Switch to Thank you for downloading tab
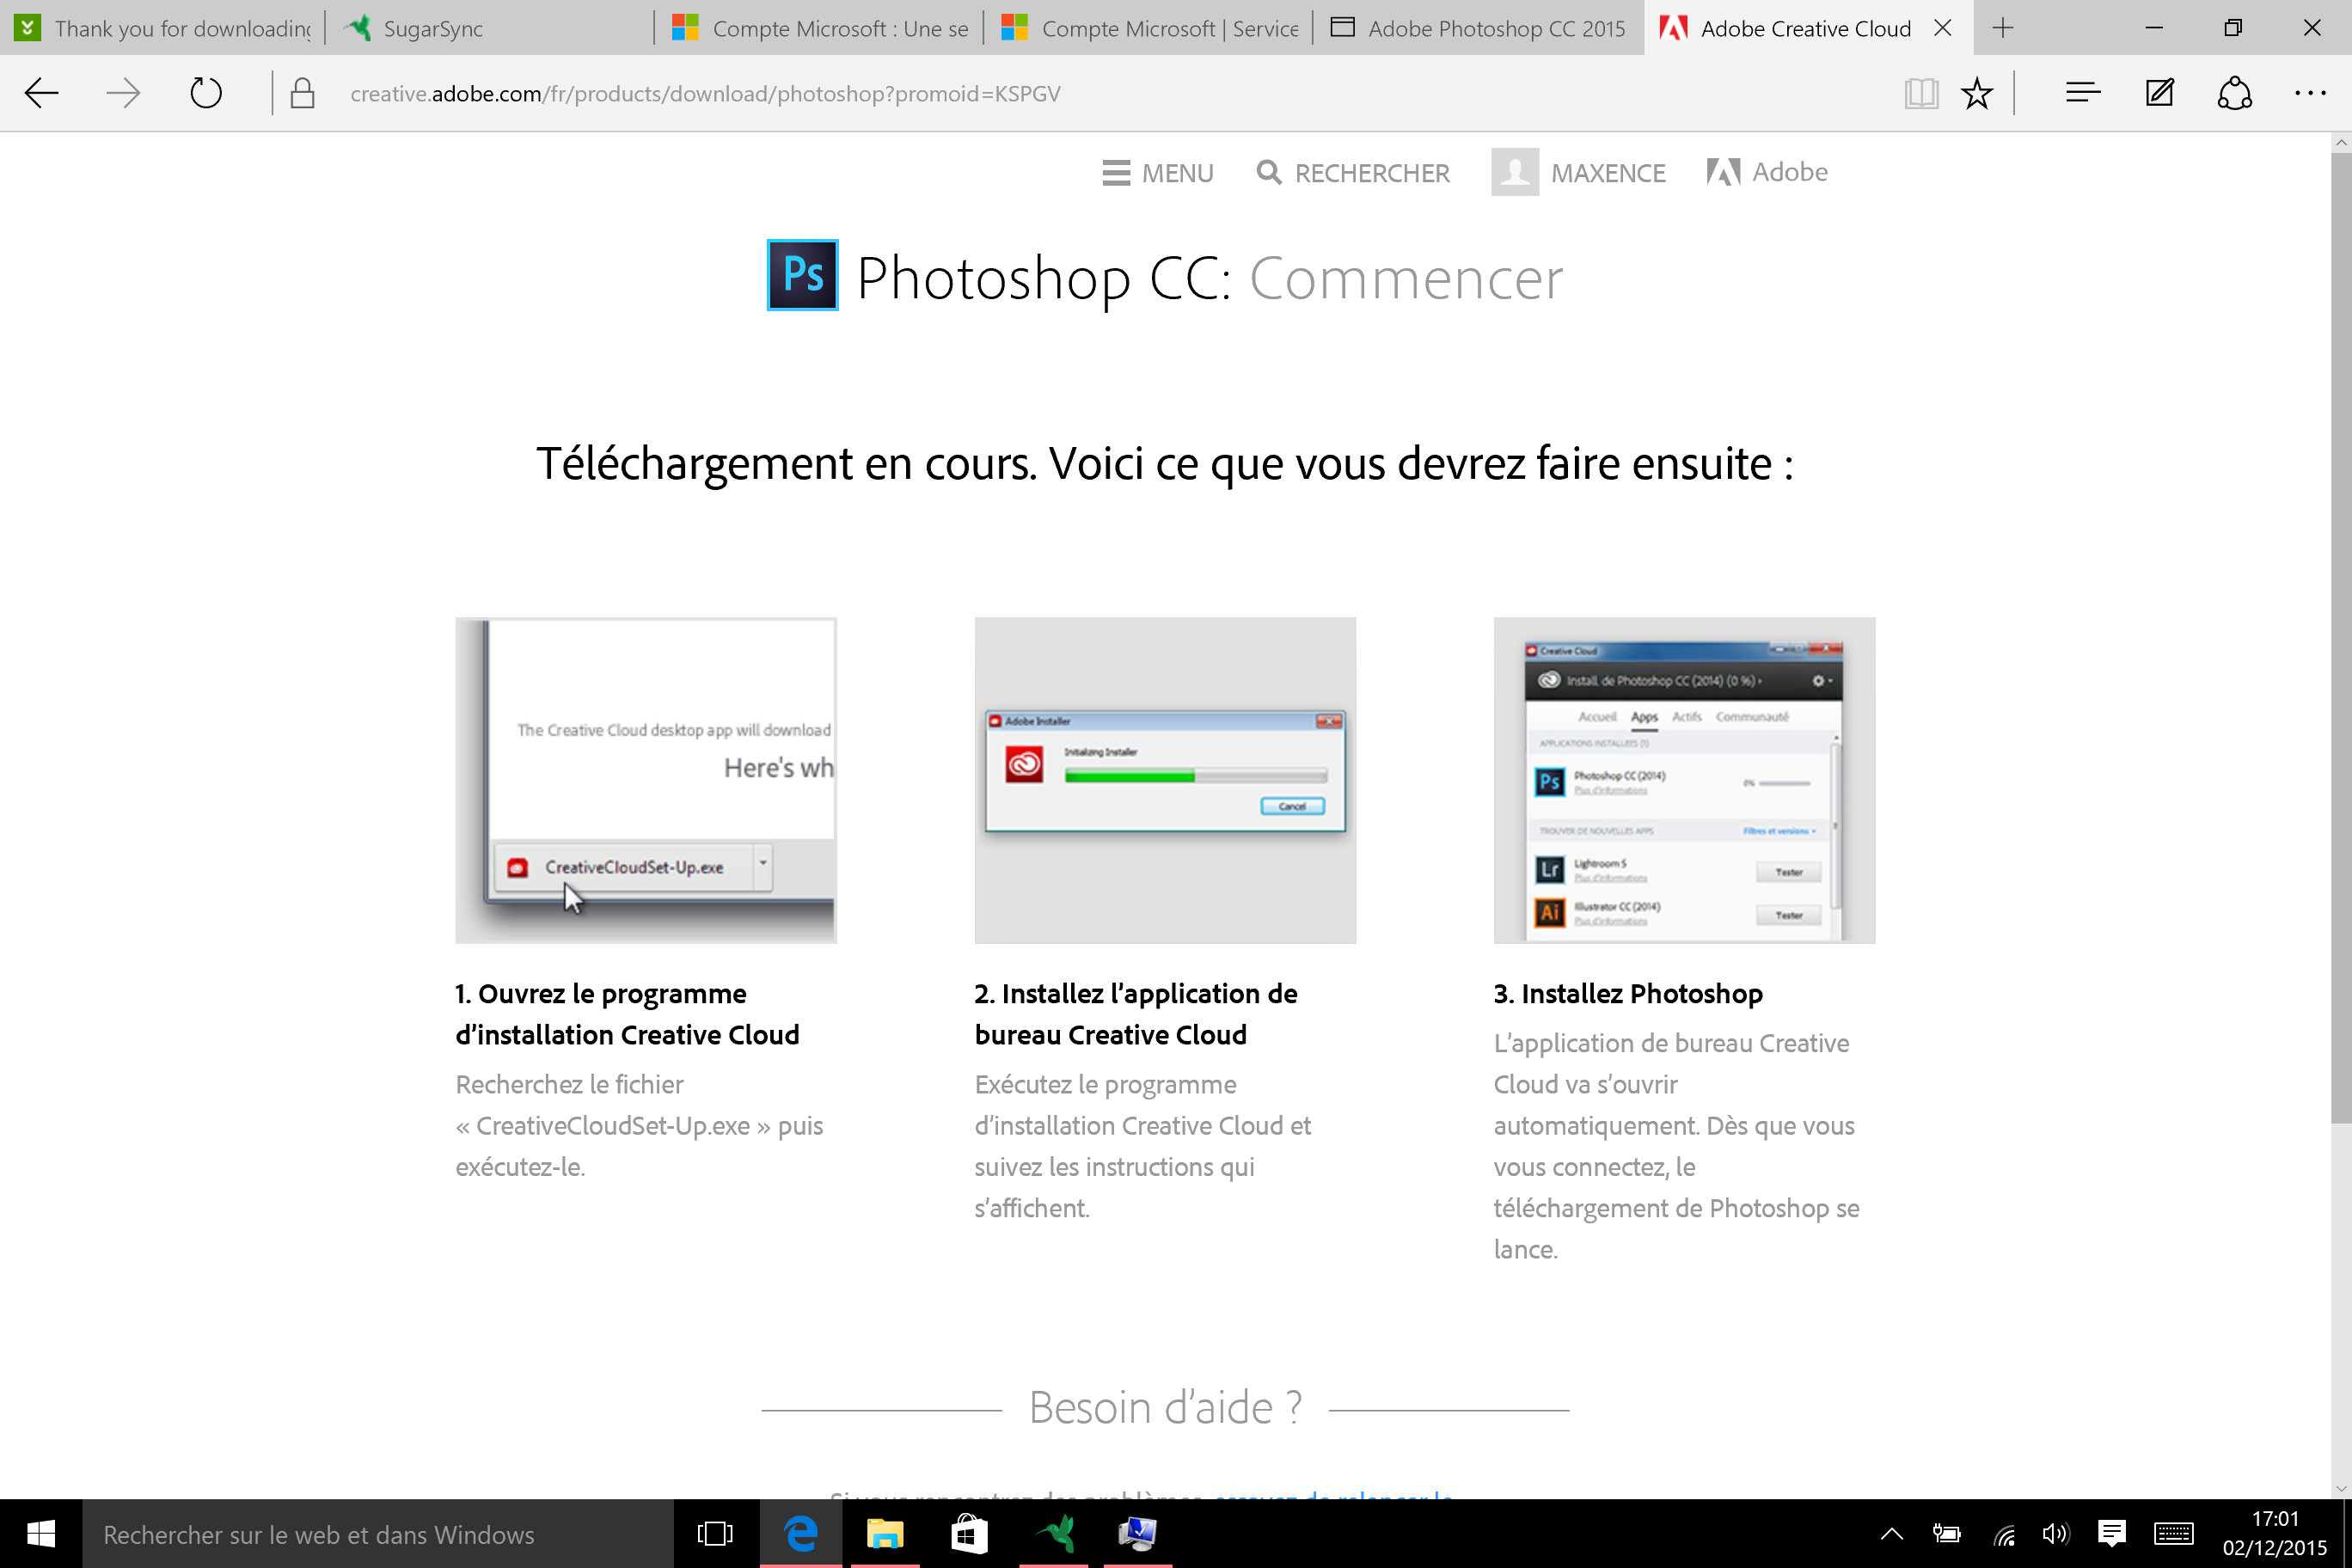Viewport: 2352px width, 1568px height. [x=163, y=28]
